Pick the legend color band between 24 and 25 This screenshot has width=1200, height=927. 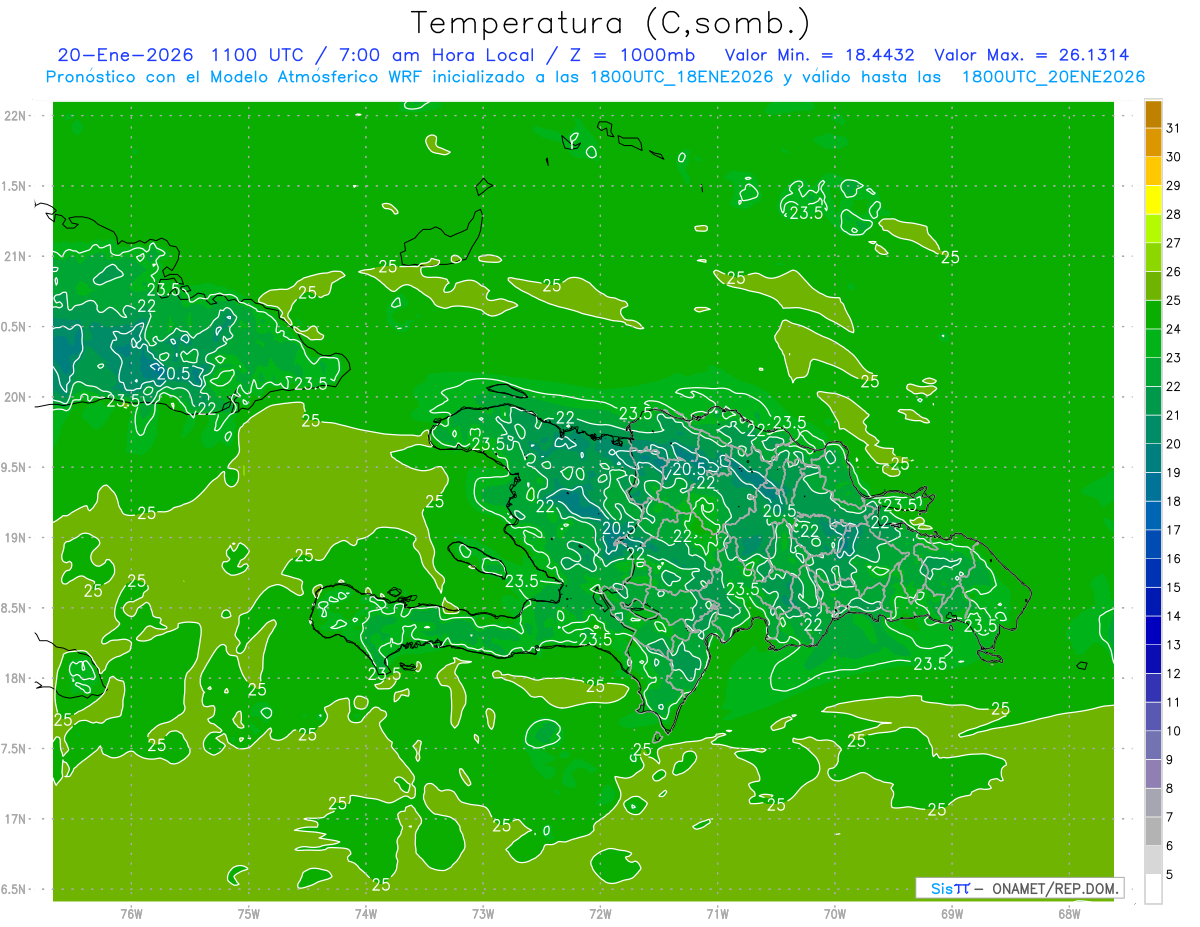(1153, 315)
